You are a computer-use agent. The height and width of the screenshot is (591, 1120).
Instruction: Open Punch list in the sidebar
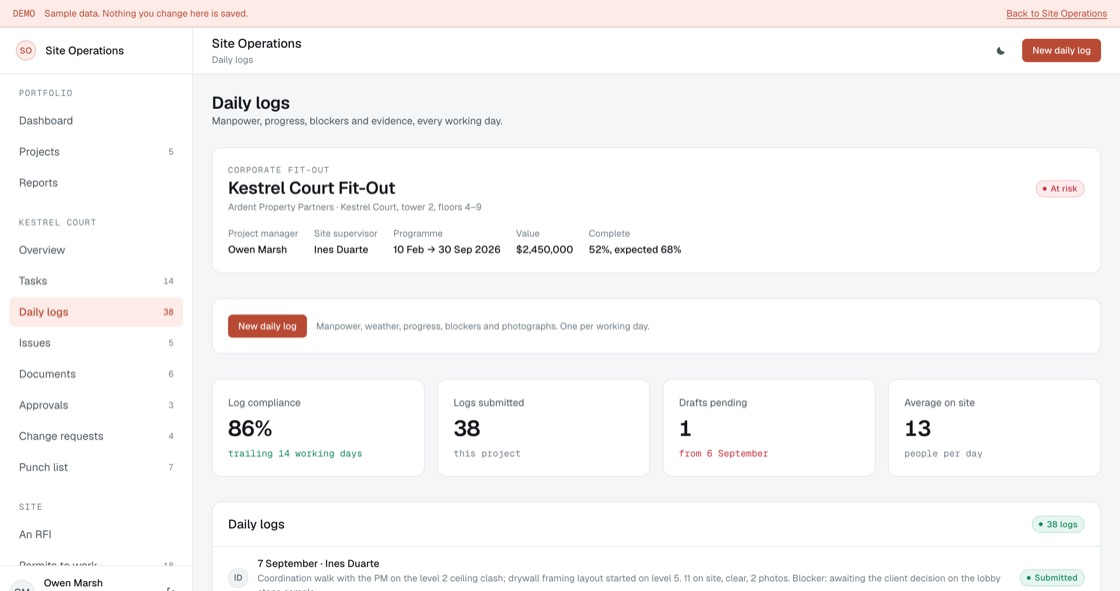96,467
